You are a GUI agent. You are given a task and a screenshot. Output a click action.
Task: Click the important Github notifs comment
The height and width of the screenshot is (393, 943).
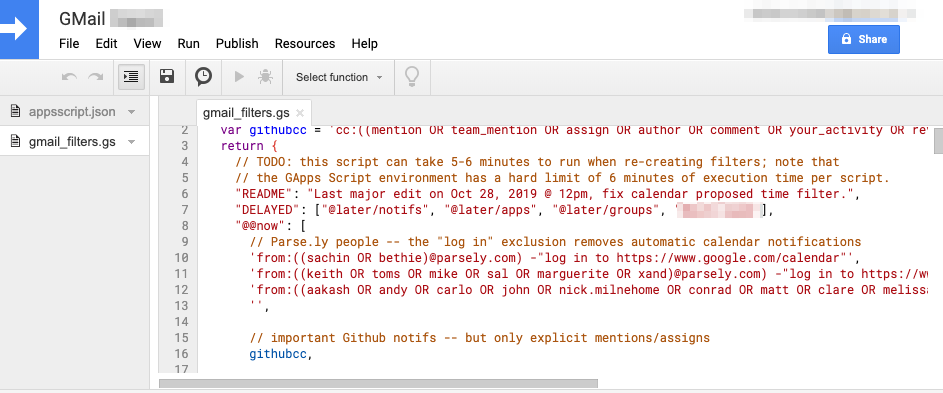pos(479,338)
